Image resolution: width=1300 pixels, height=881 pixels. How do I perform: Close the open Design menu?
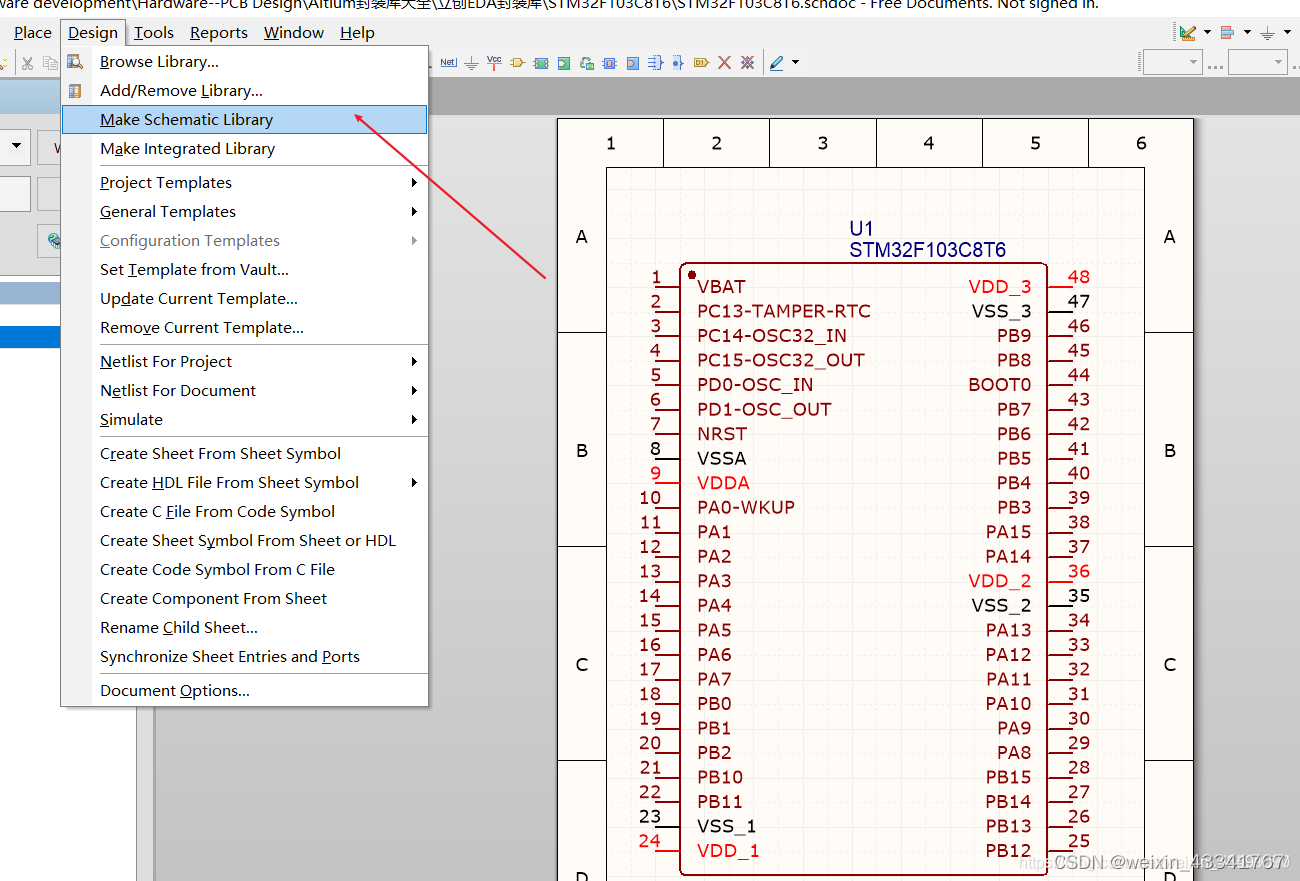pos(93,33)
